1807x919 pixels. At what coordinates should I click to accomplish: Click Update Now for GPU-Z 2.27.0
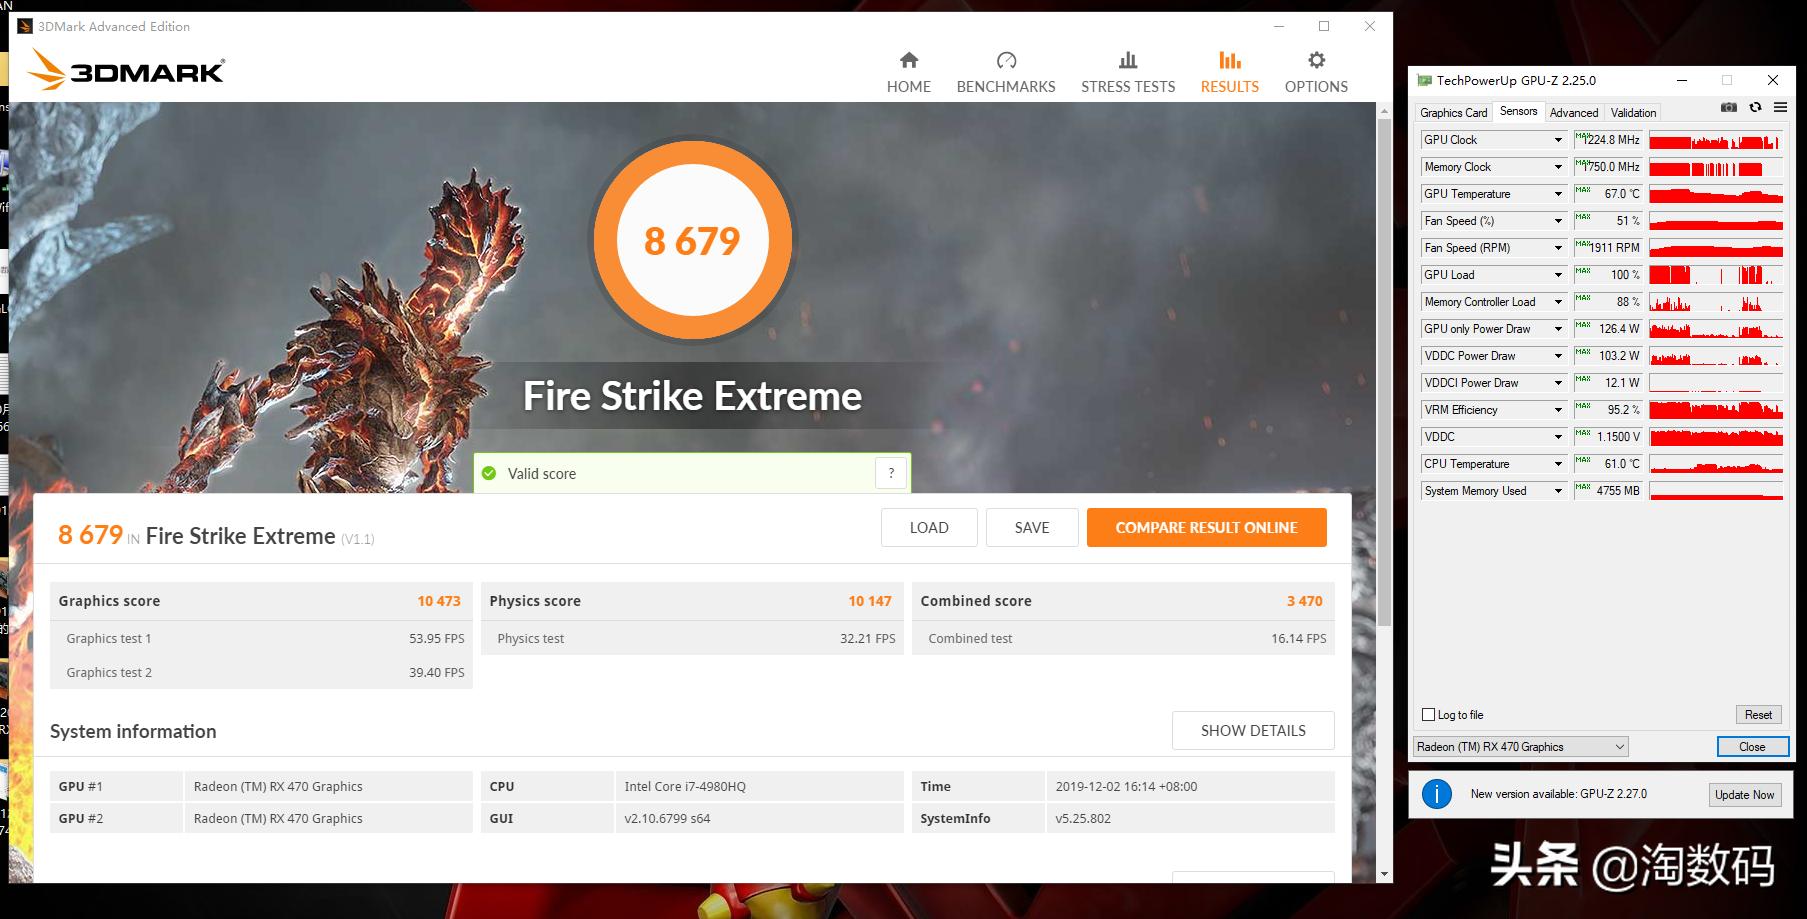[1744, 795]
